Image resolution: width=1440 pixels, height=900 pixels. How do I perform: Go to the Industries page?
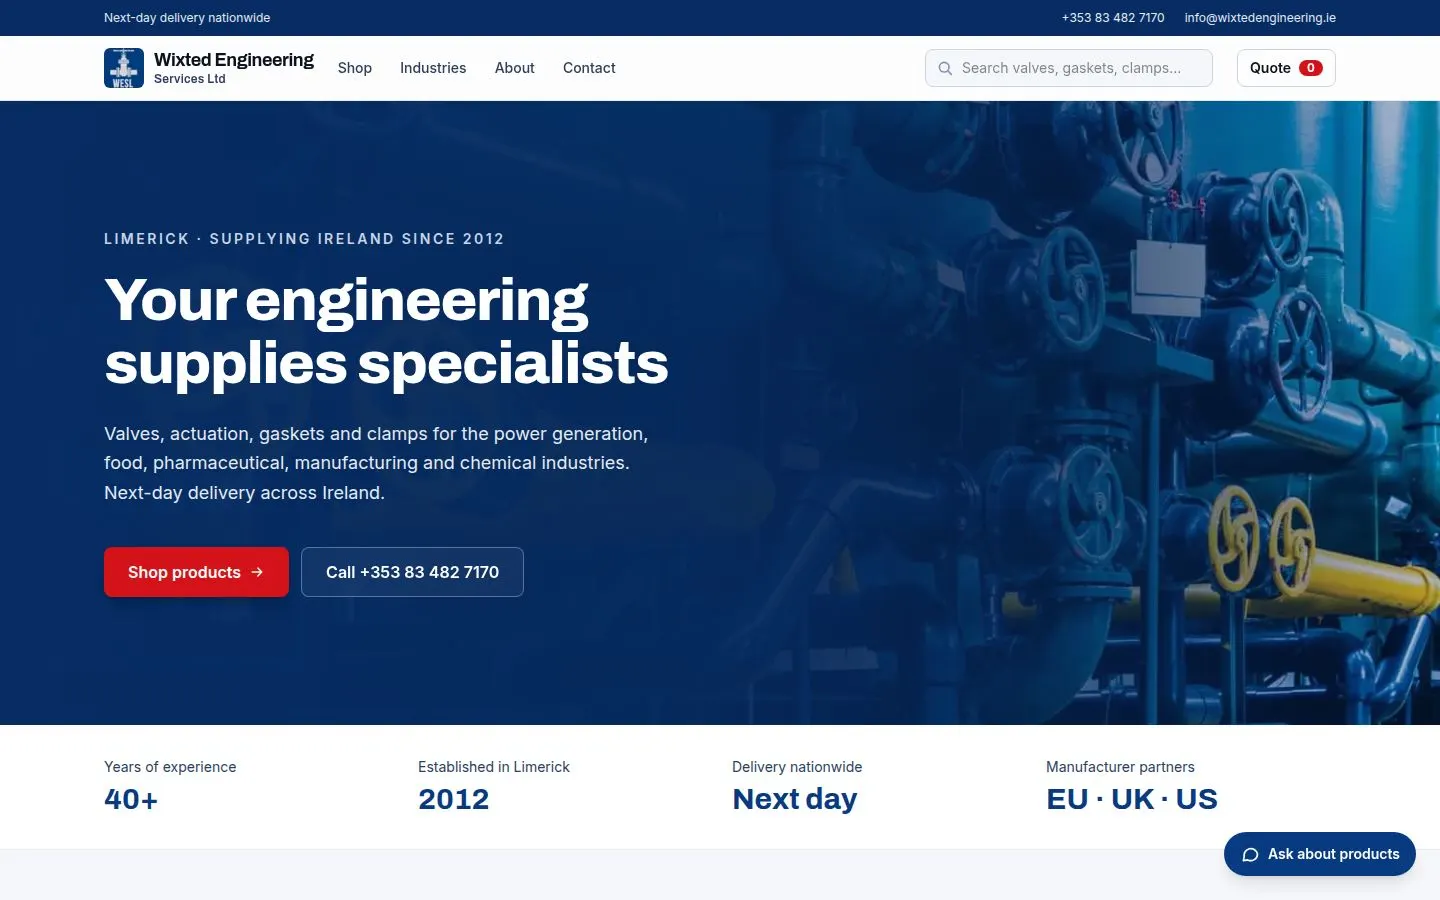[433, 68]
